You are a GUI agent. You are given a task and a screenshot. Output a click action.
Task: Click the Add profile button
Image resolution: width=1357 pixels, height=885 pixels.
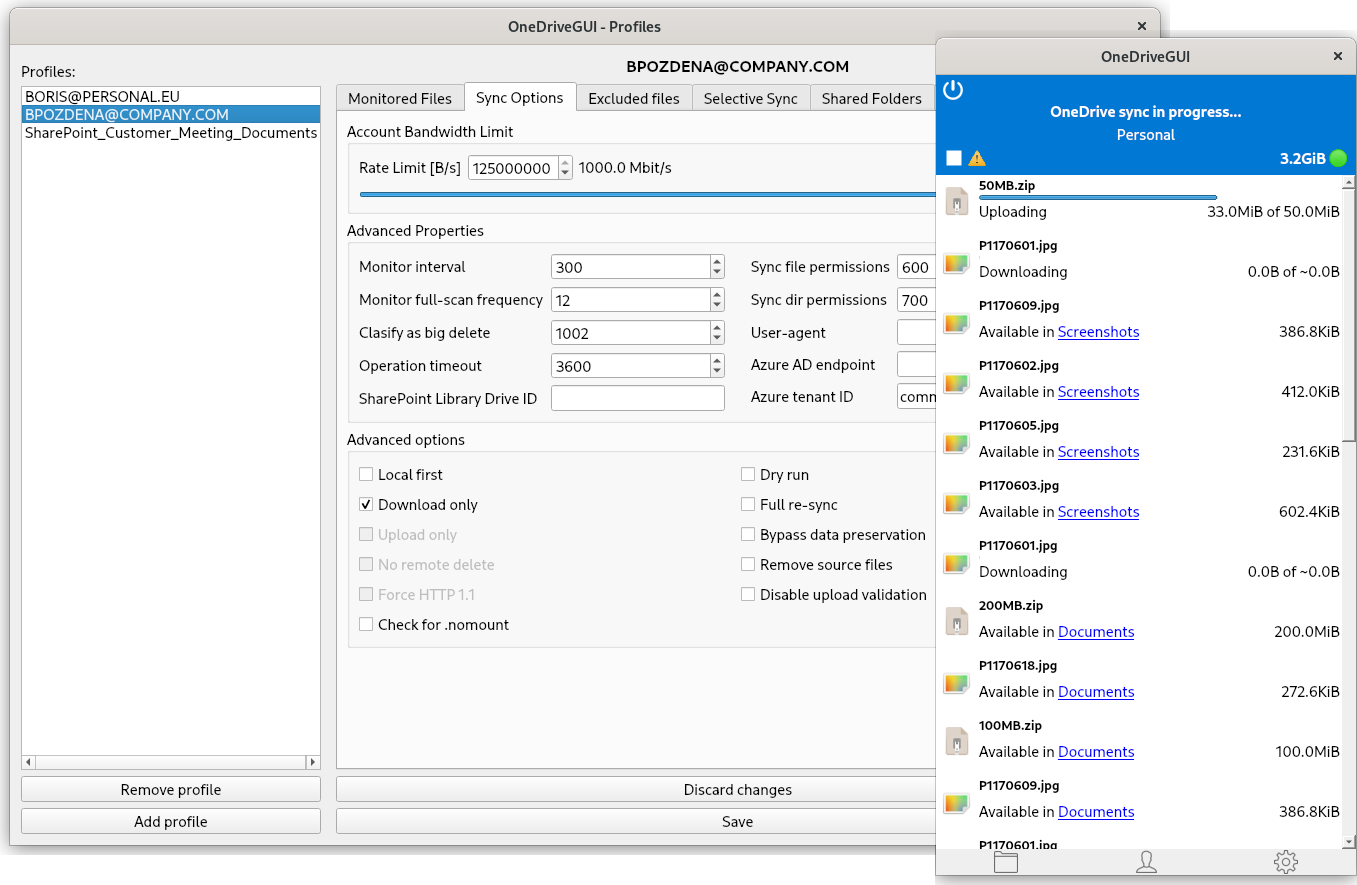tap(171, 821)
